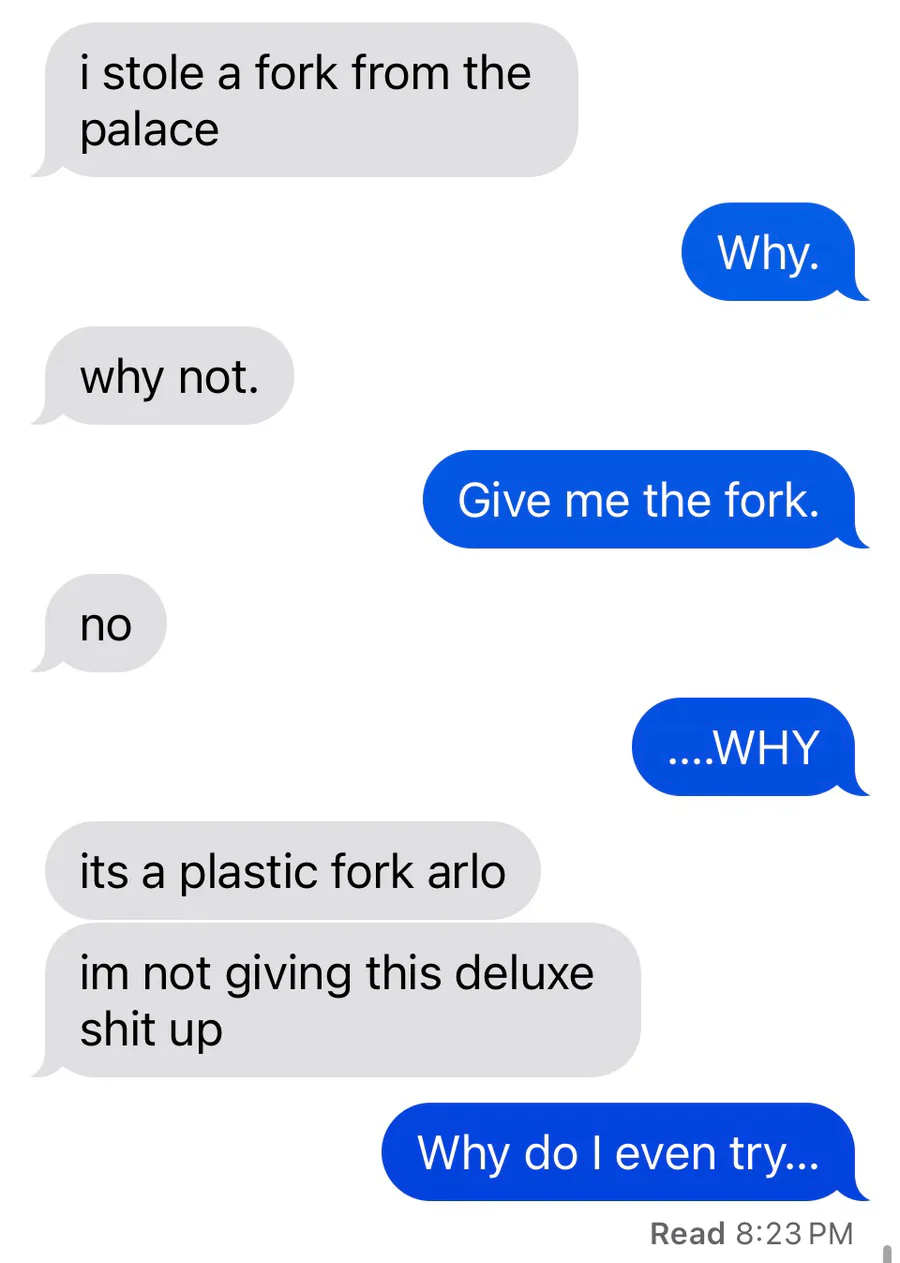Click the 8:23 PM timestamp
The image size is (900, 1263).
point(794,1233)
